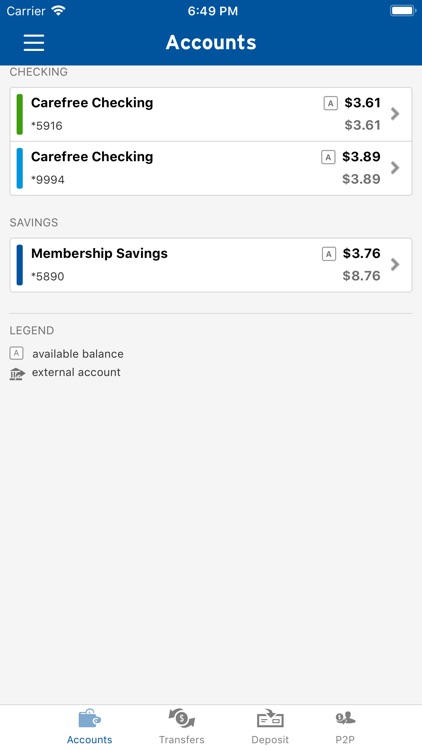The image size is (422, 750).
Task: Click the $8.76 savings current balance
Action: click(362, 276)
